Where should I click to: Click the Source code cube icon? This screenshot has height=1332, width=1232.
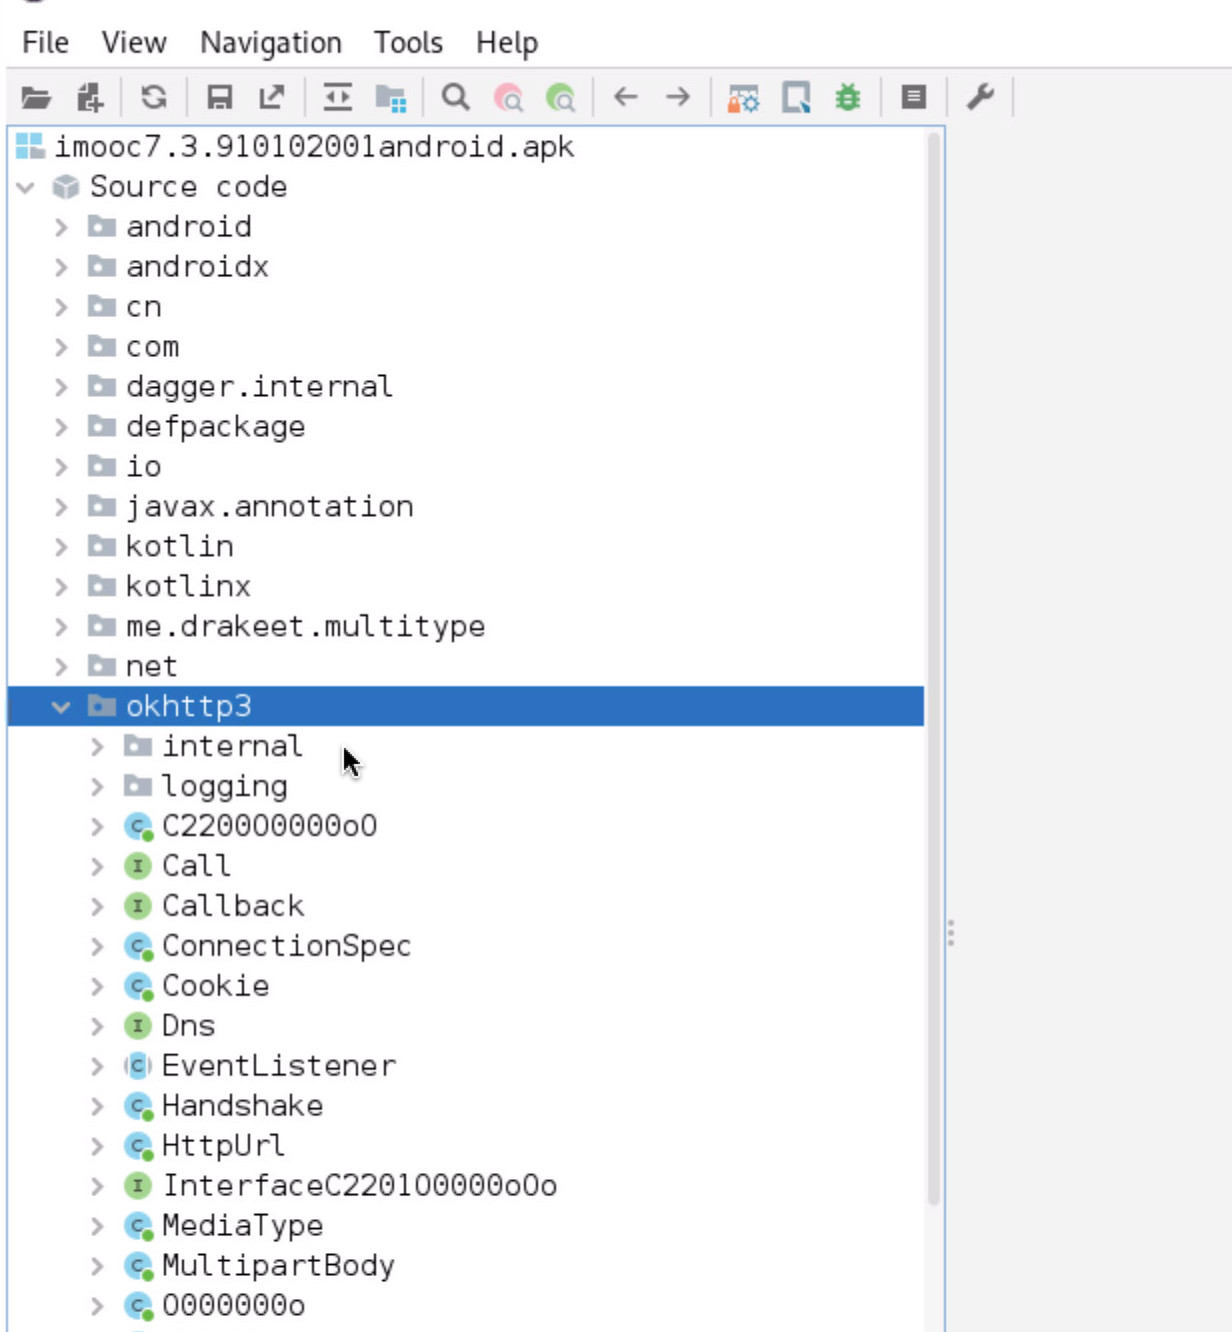(x=66, y=187)
